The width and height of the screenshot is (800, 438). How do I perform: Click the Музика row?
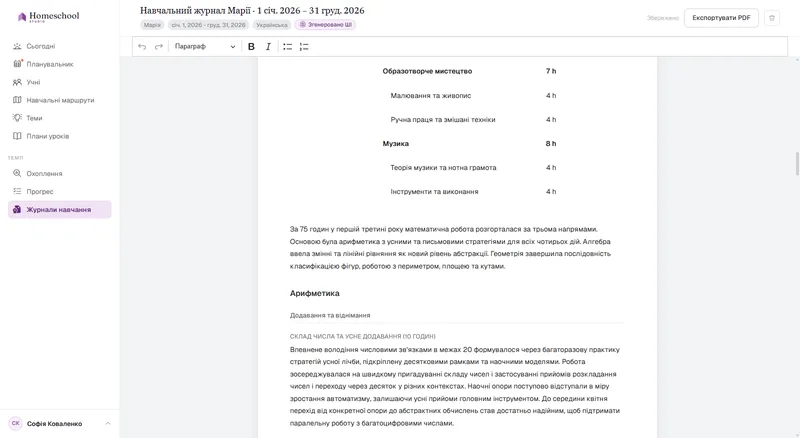[x=469, y=143]
